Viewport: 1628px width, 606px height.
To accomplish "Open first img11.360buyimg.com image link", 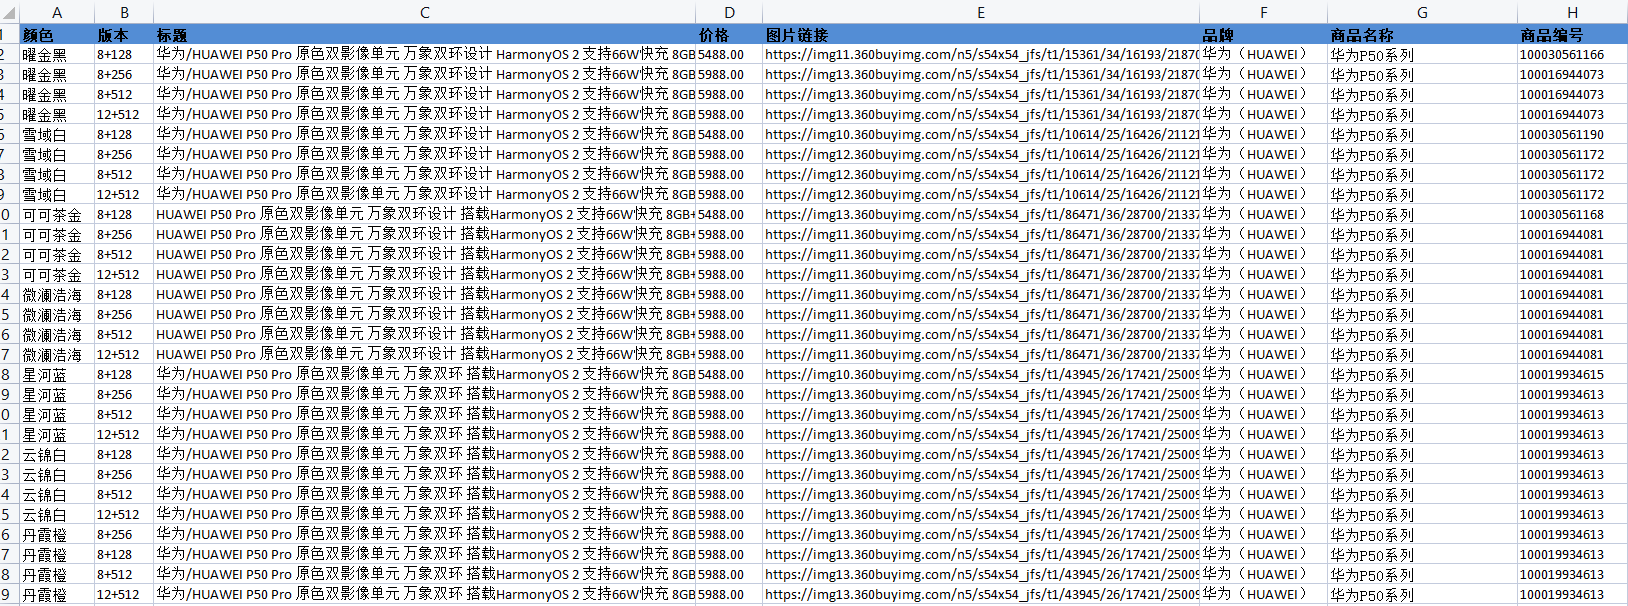I will pyautogui.click(x=981, y=55).
